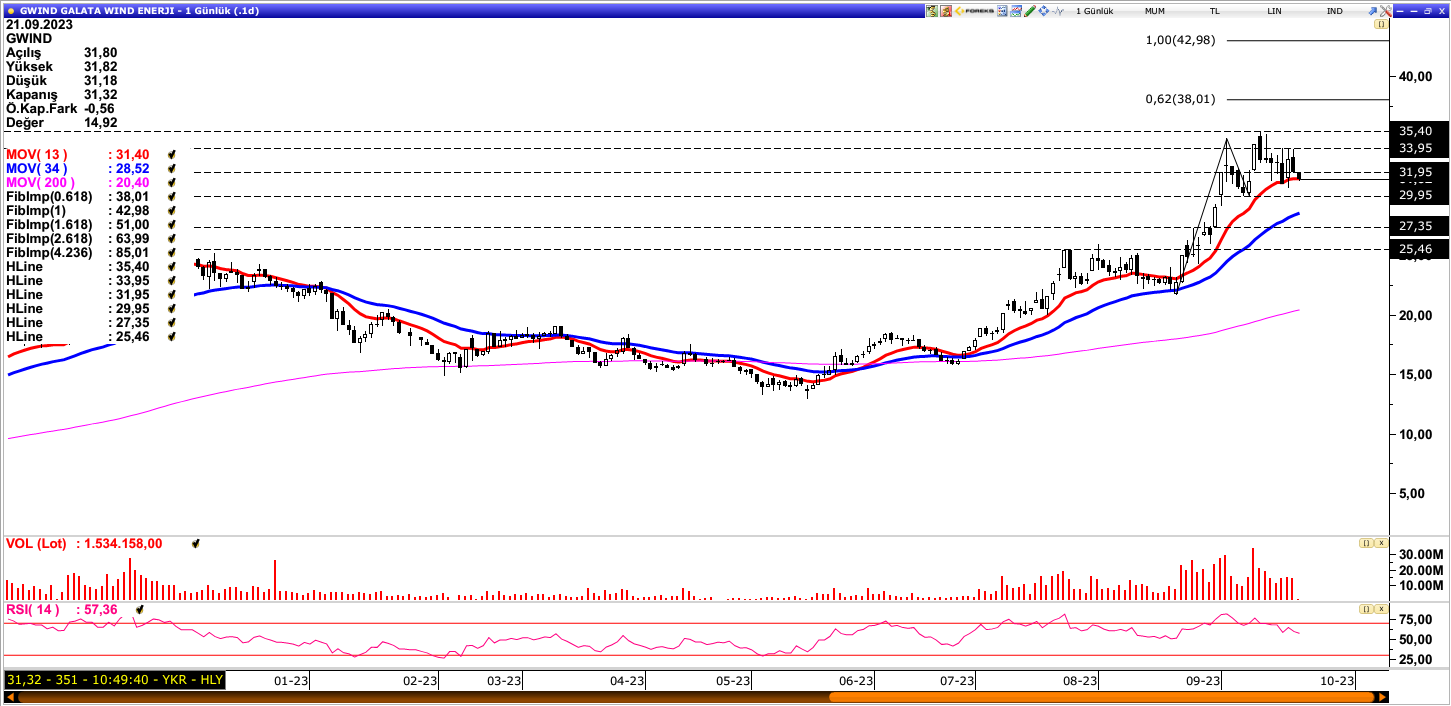
Task: Toggle the FibImp(2.618) checkmark
Action: pos(172,239)
